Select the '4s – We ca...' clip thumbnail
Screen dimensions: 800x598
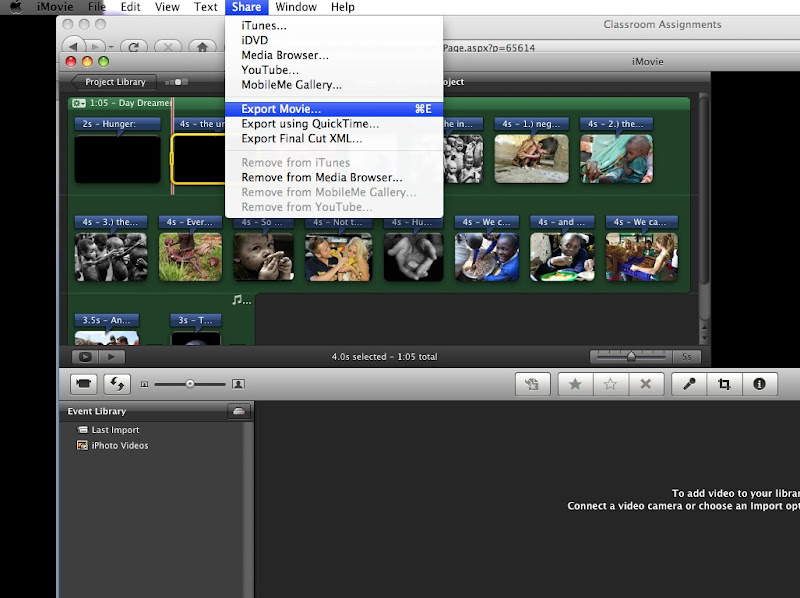(x=642, y=257)
